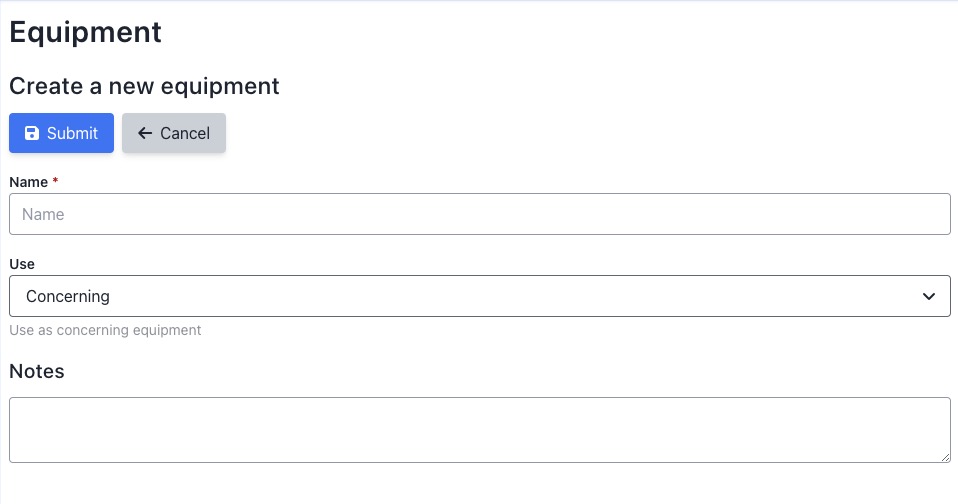The width and height of the screenshot is (958, 504).
Task: Focus the Name text input
Action: pyautogui.click(x=479, y=214)
